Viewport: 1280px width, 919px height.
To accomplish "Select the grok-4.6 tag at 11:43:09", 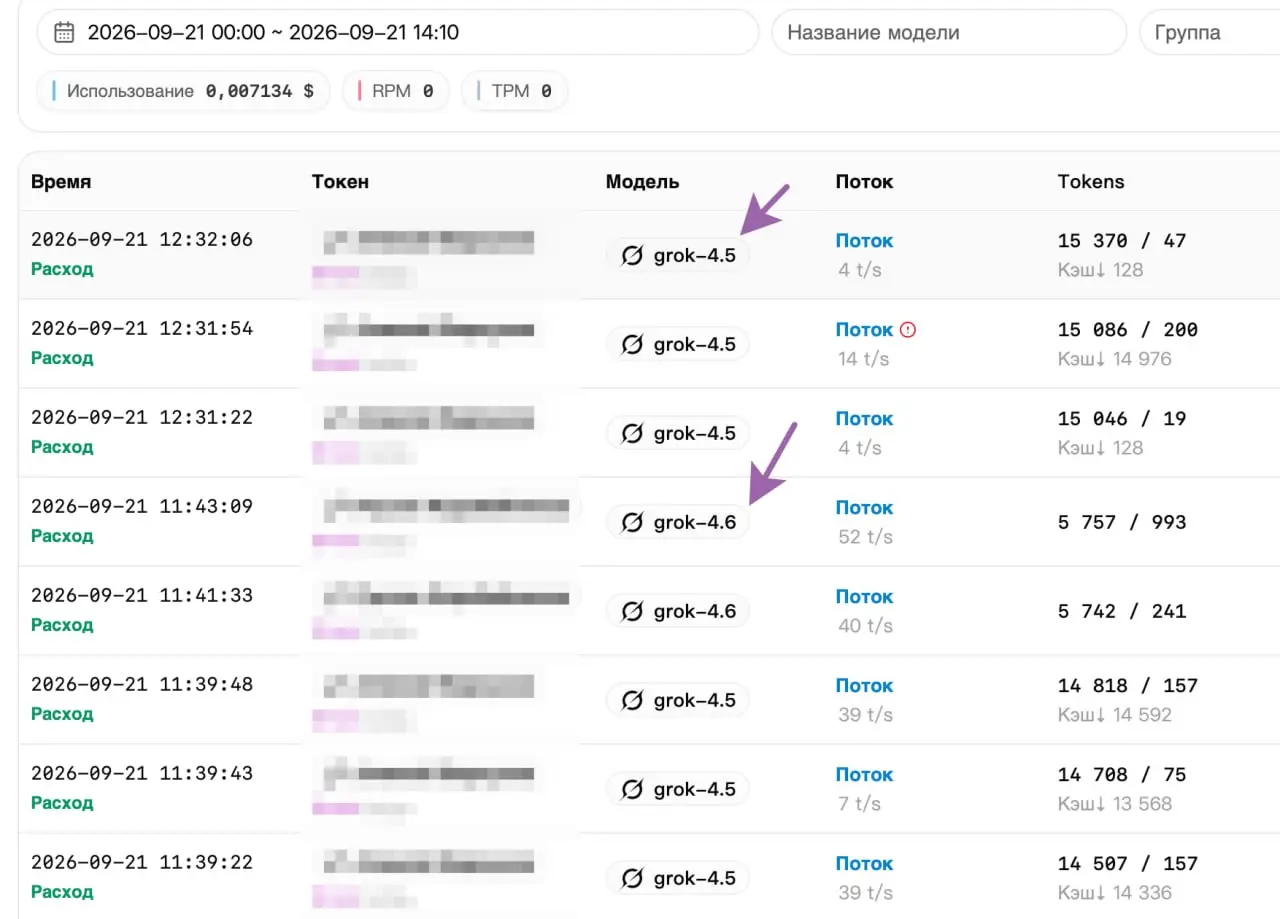I will 678,522.
